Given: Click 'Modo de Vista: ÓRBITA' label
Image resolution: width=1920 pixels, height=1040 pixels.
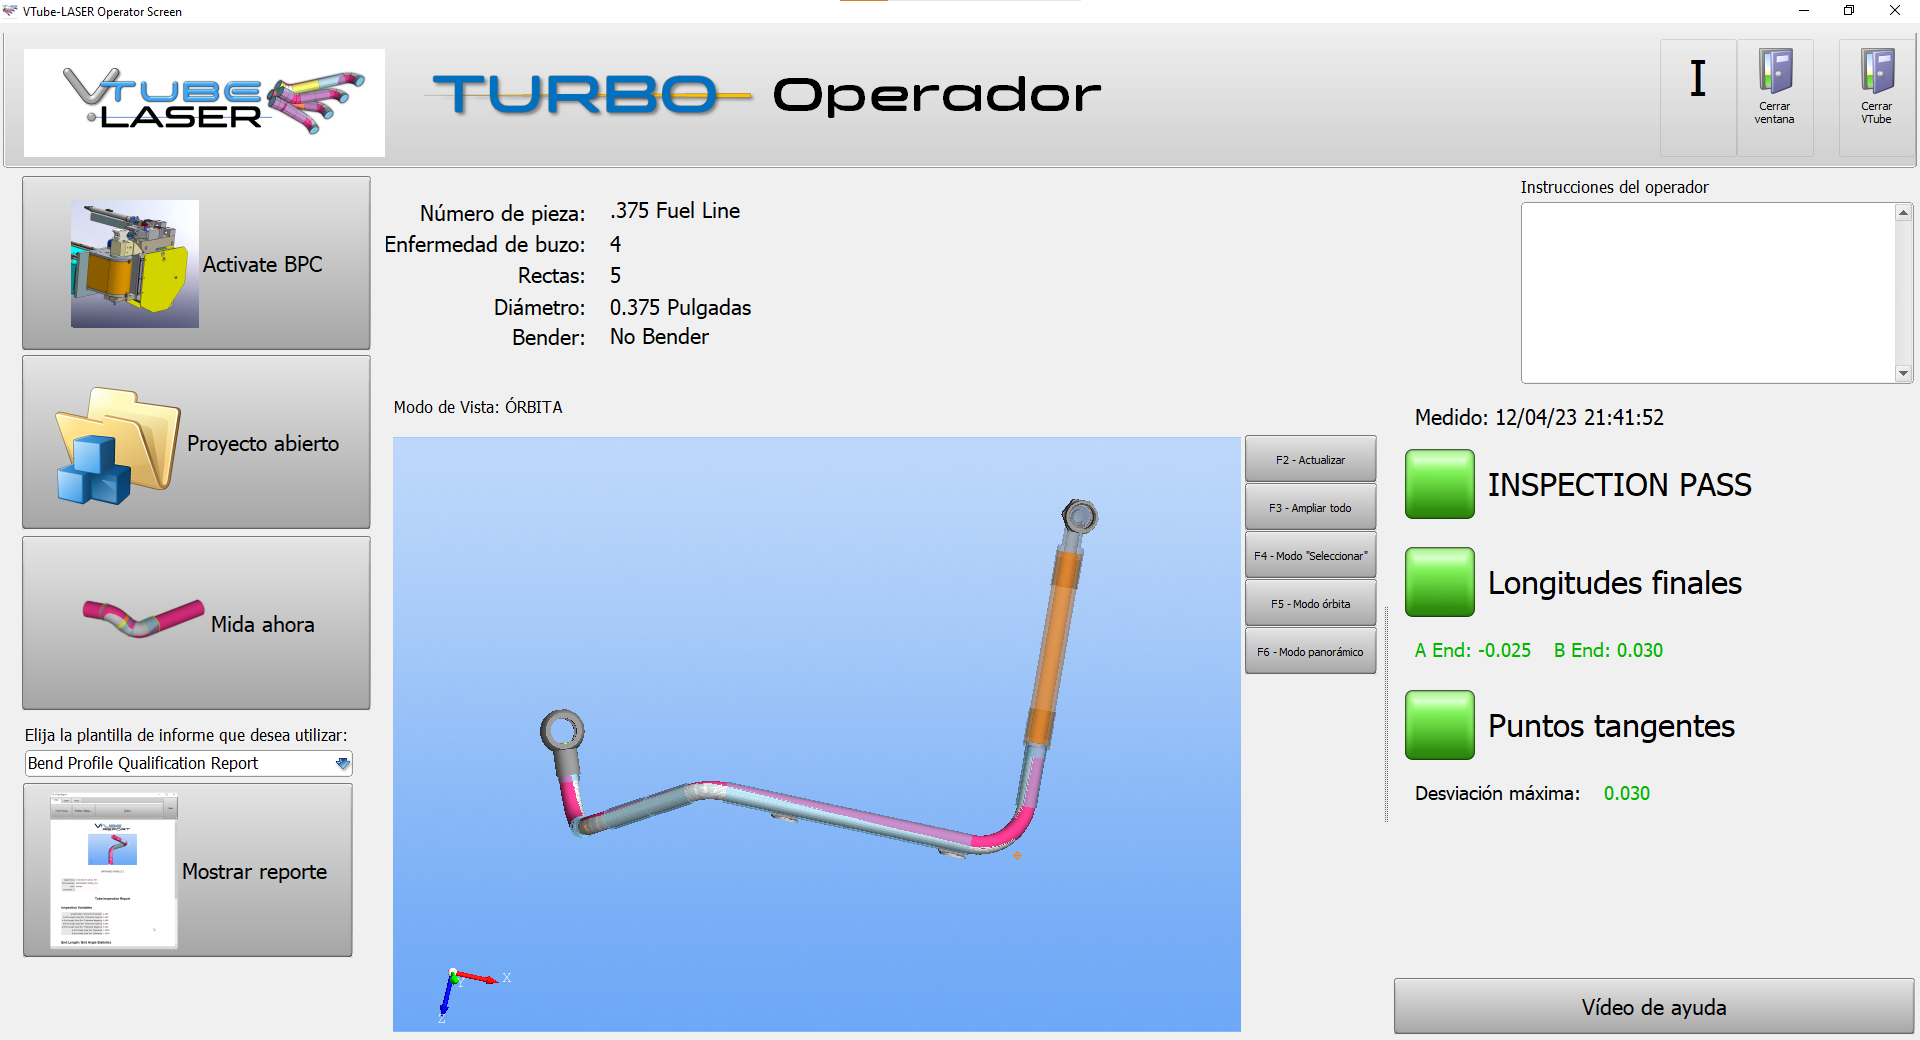Looking at the screenshot, I should pos(478,407).
